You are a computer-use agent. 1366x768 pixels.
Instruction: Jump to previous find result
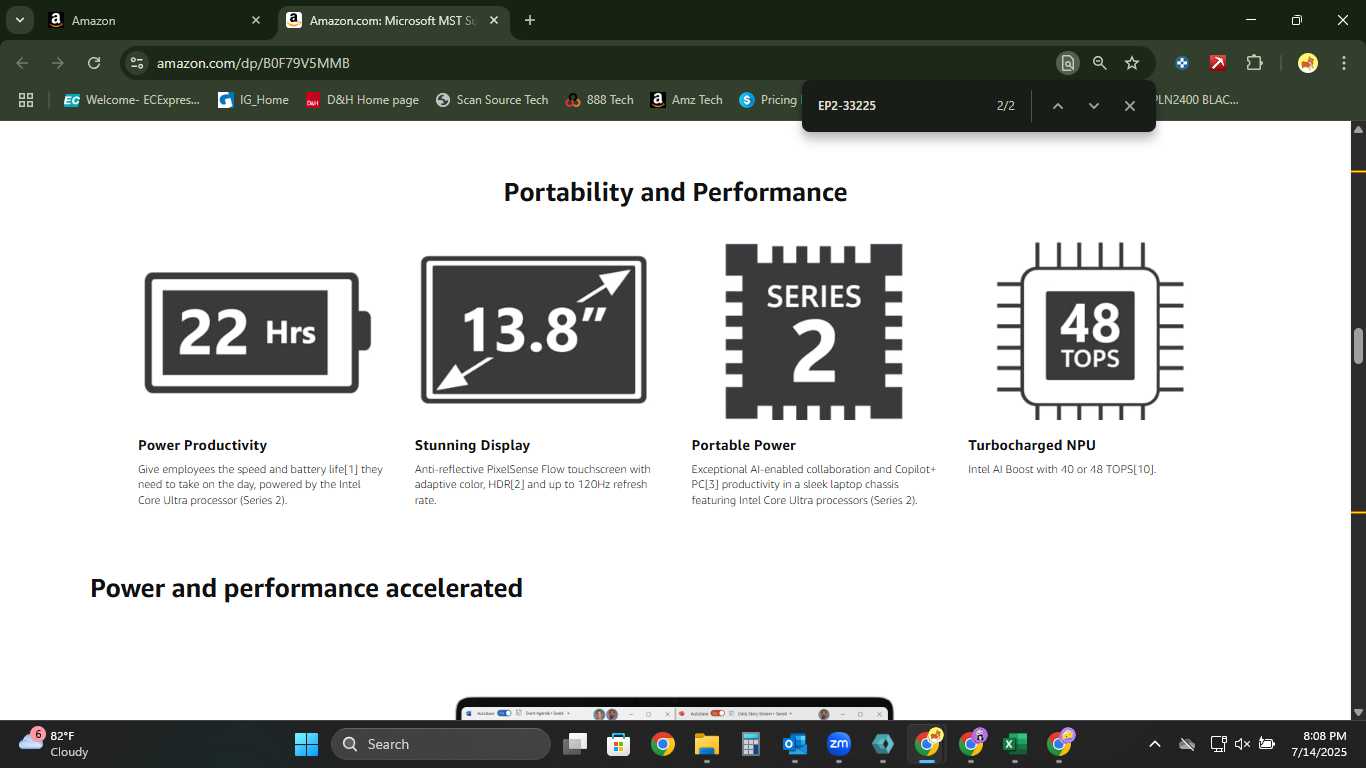[x=1057, y=106]
